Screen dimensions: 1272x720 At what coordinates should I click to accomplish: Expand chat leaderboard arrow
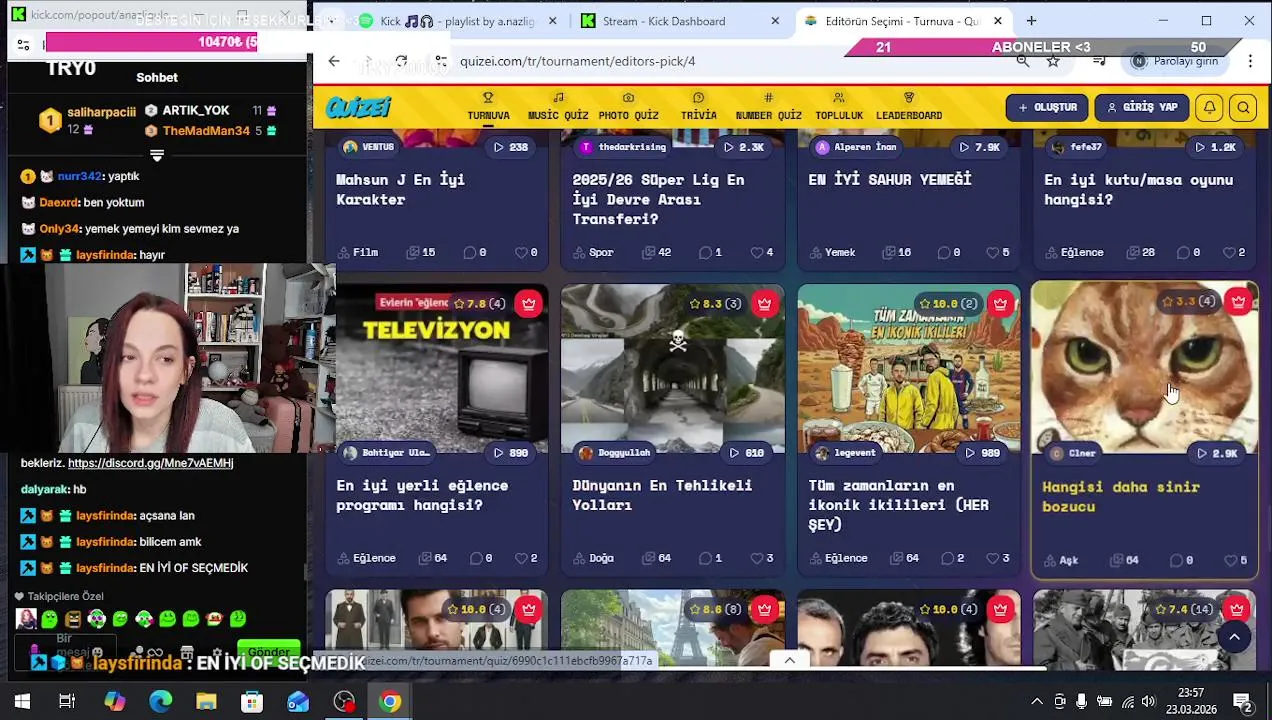click(x=157, y=155)
